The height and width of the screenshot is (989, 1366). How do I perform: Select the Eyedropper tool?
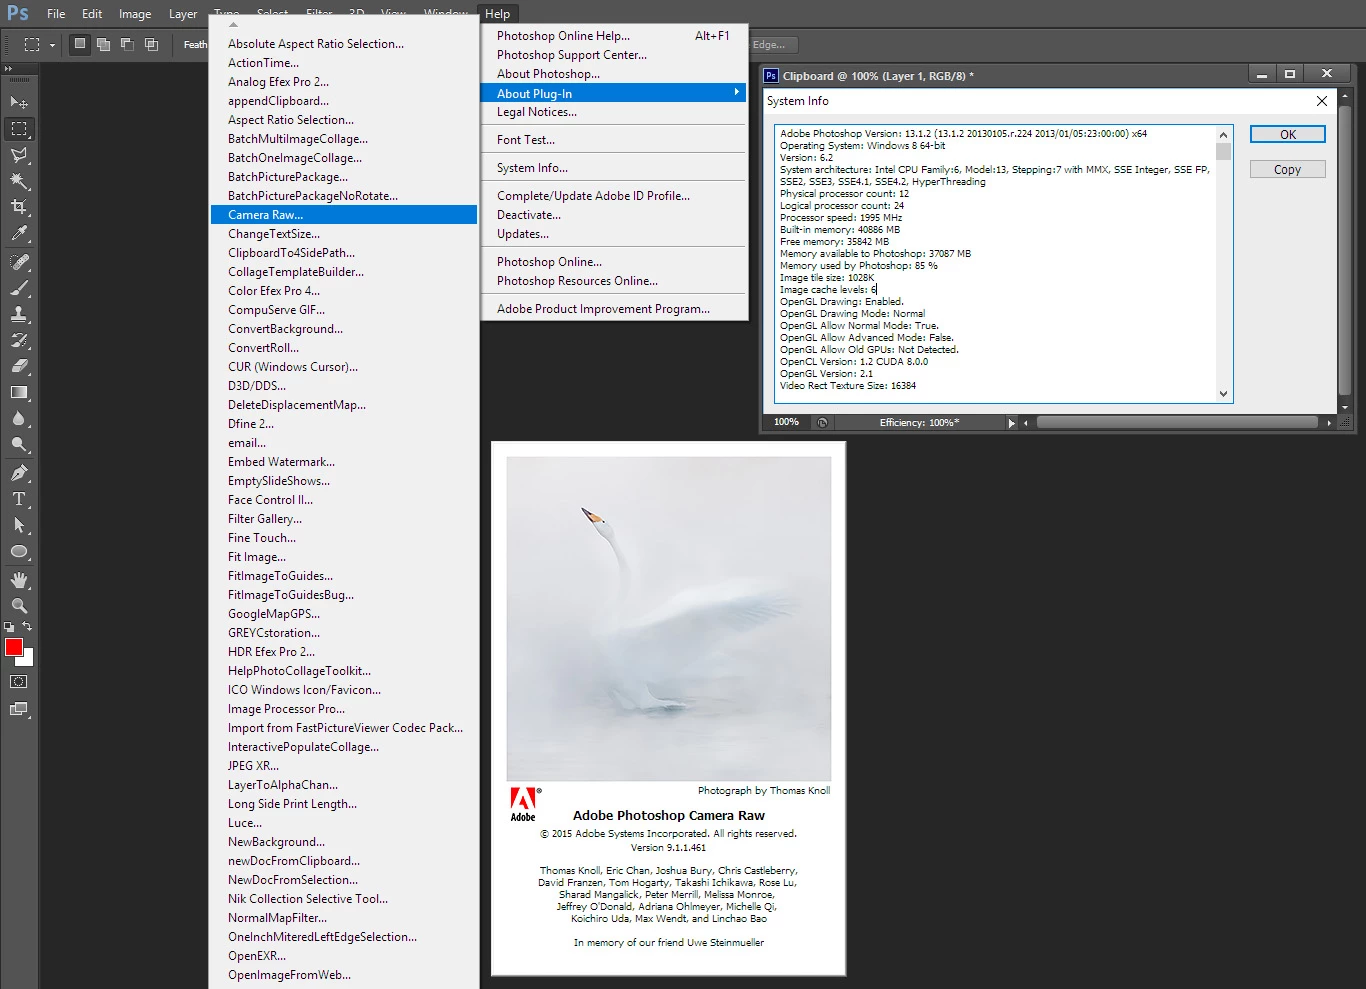[19, 233]
